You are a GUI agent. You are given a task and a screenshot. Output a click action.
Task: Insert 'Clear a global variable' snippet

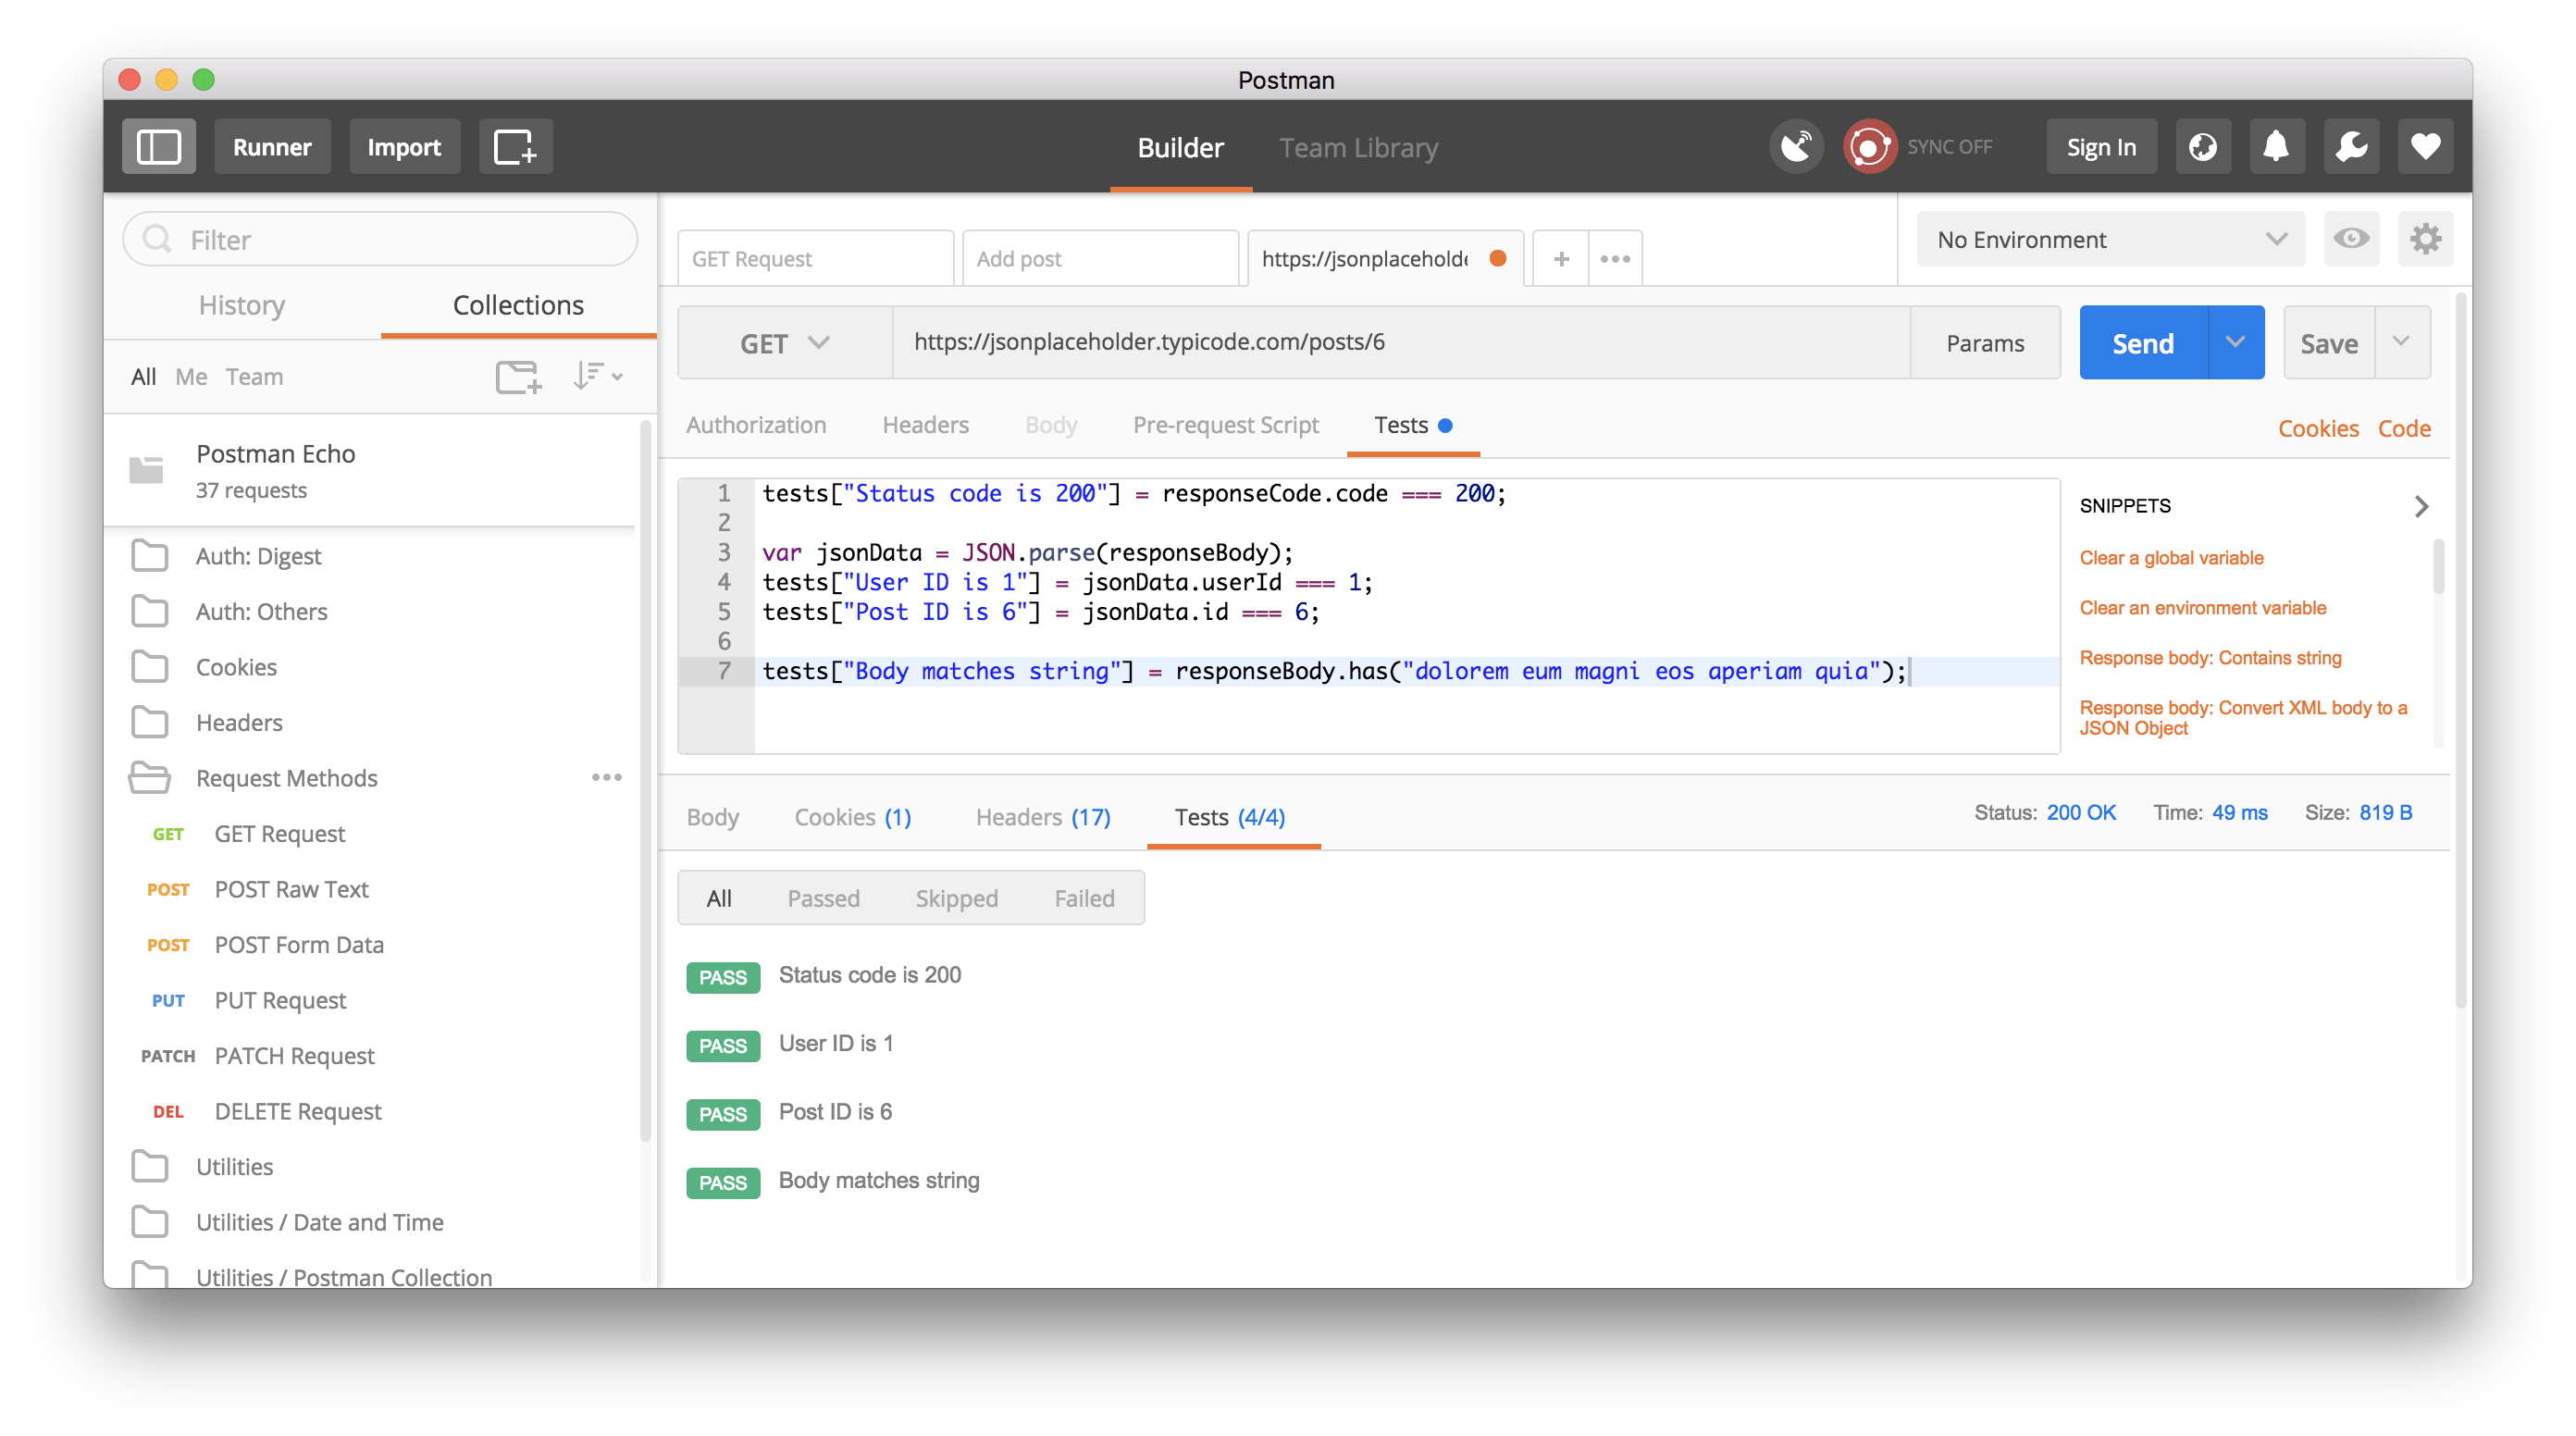coord(2171,557)
